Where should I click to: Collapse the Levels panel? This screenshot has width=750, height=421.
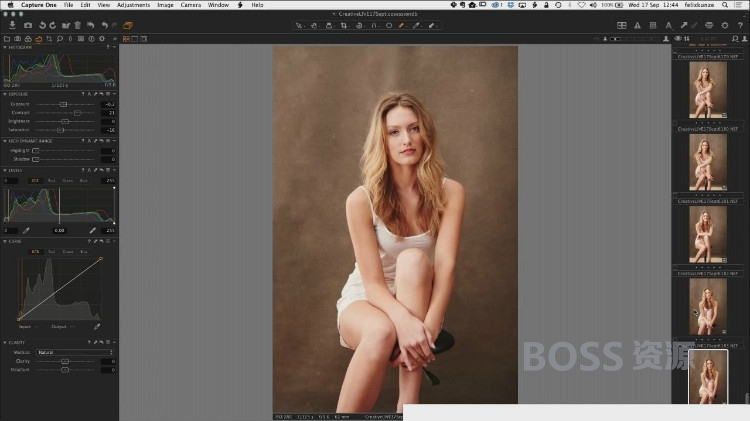(x=5, y=170)
